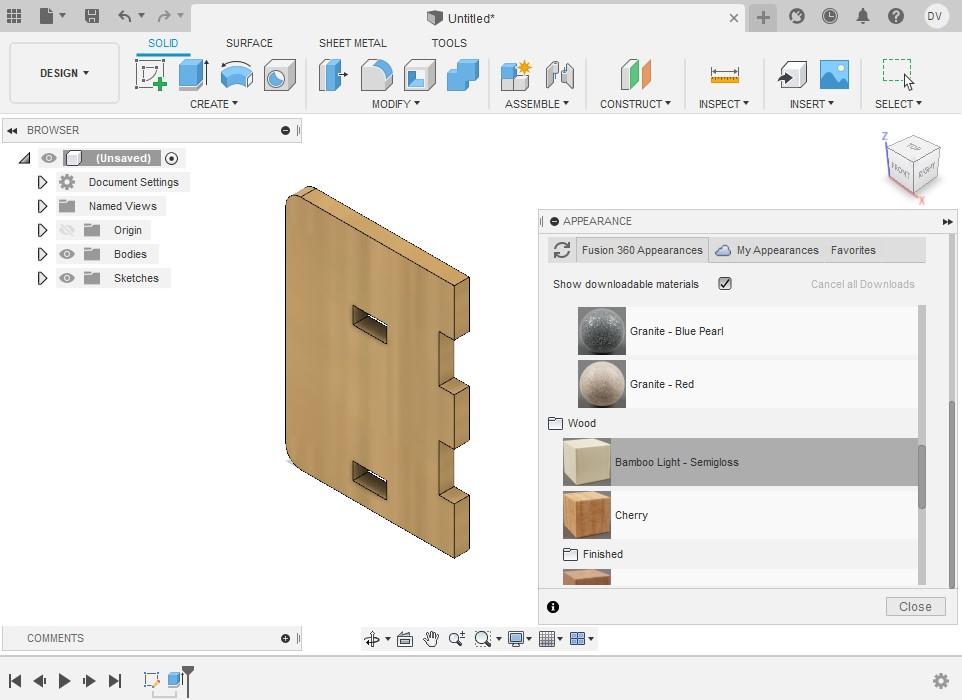
Task: Select the Press Pull tool
Action: tap(333, 75)
